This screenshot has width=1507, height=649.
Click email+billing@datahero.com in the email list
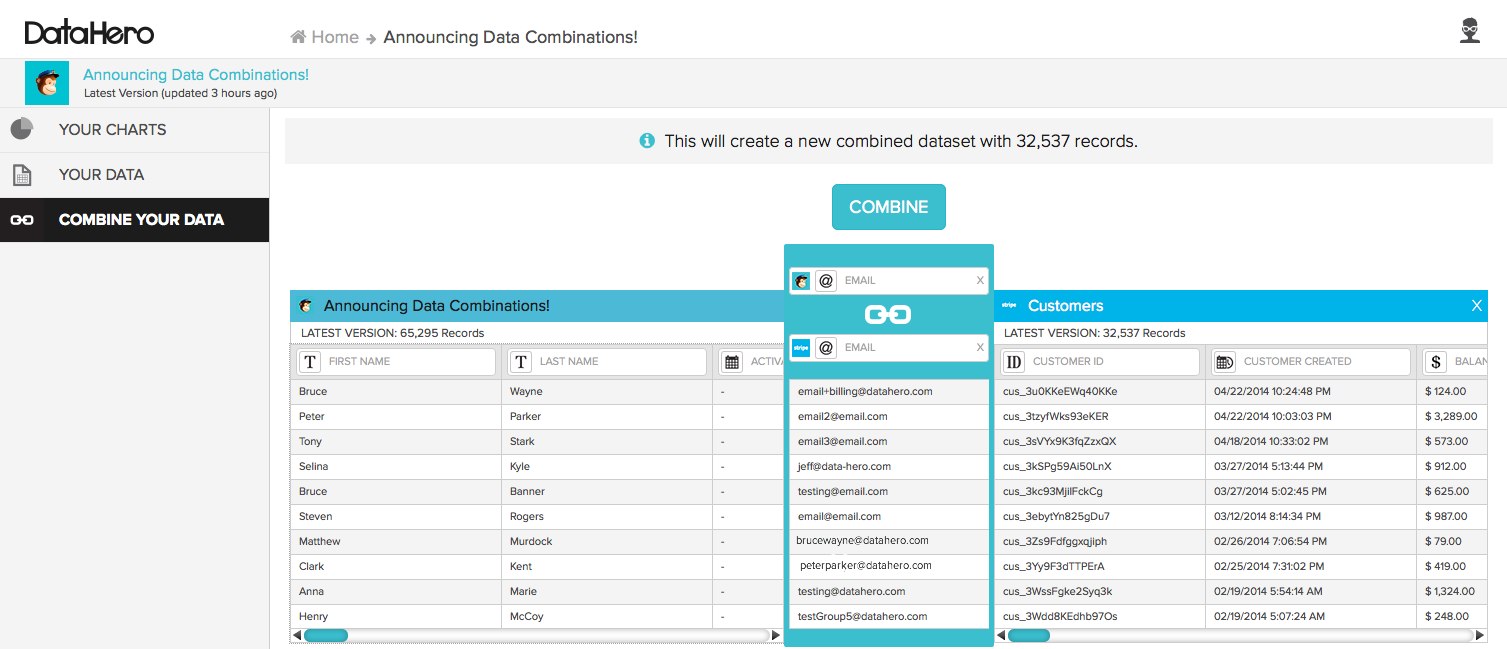click(888, 392)
